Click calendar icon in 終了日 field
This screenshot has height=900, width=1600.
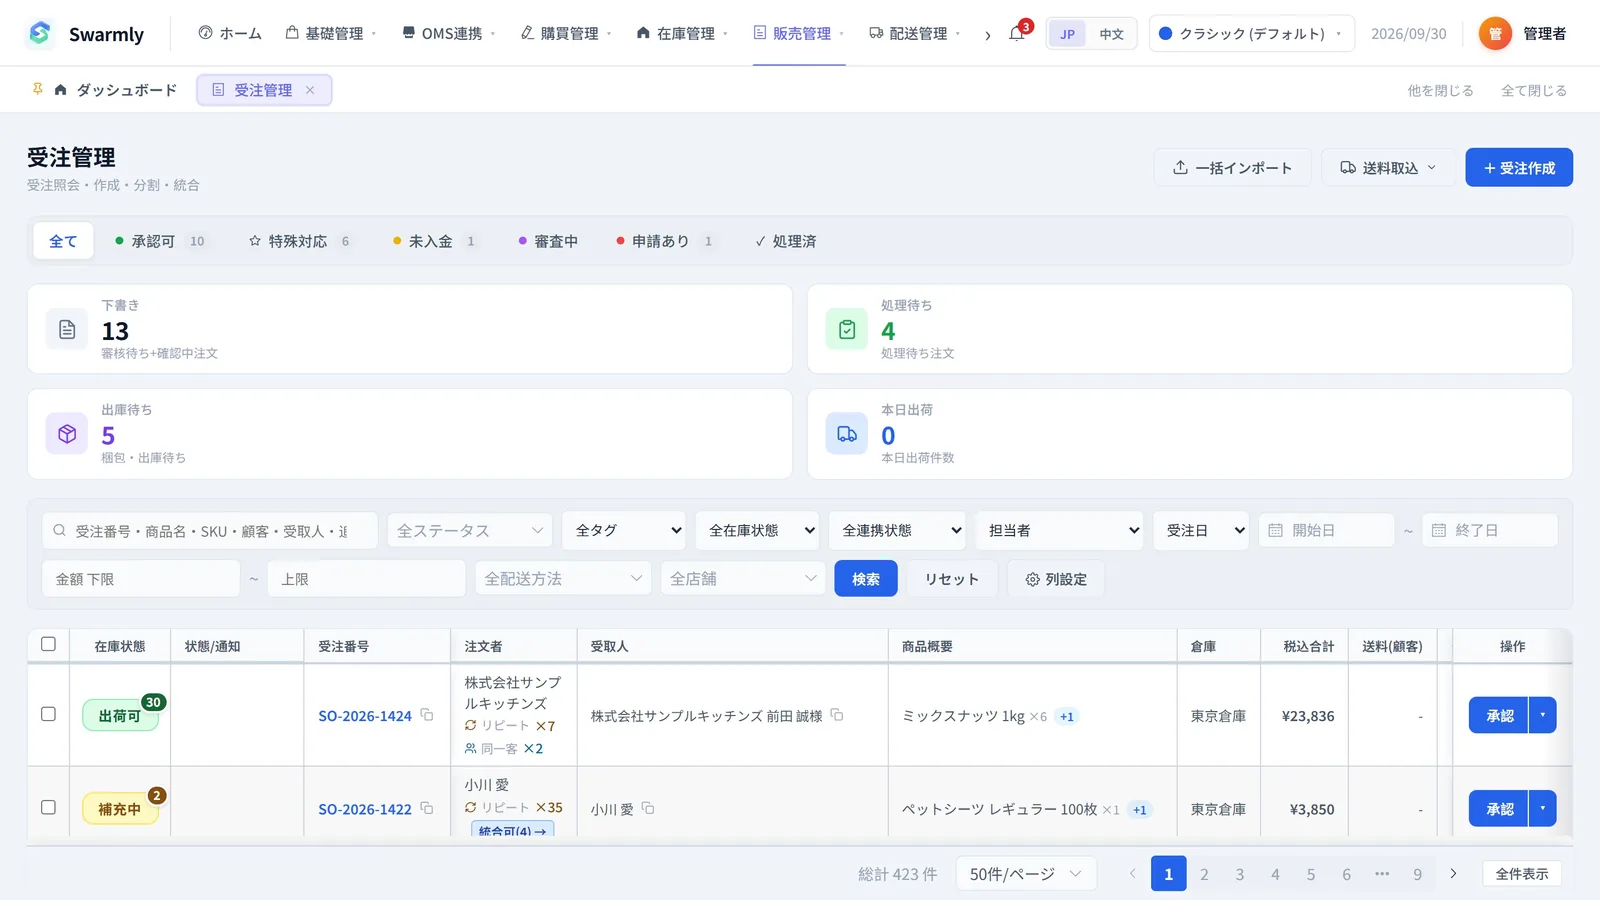tap(1439, 530)
